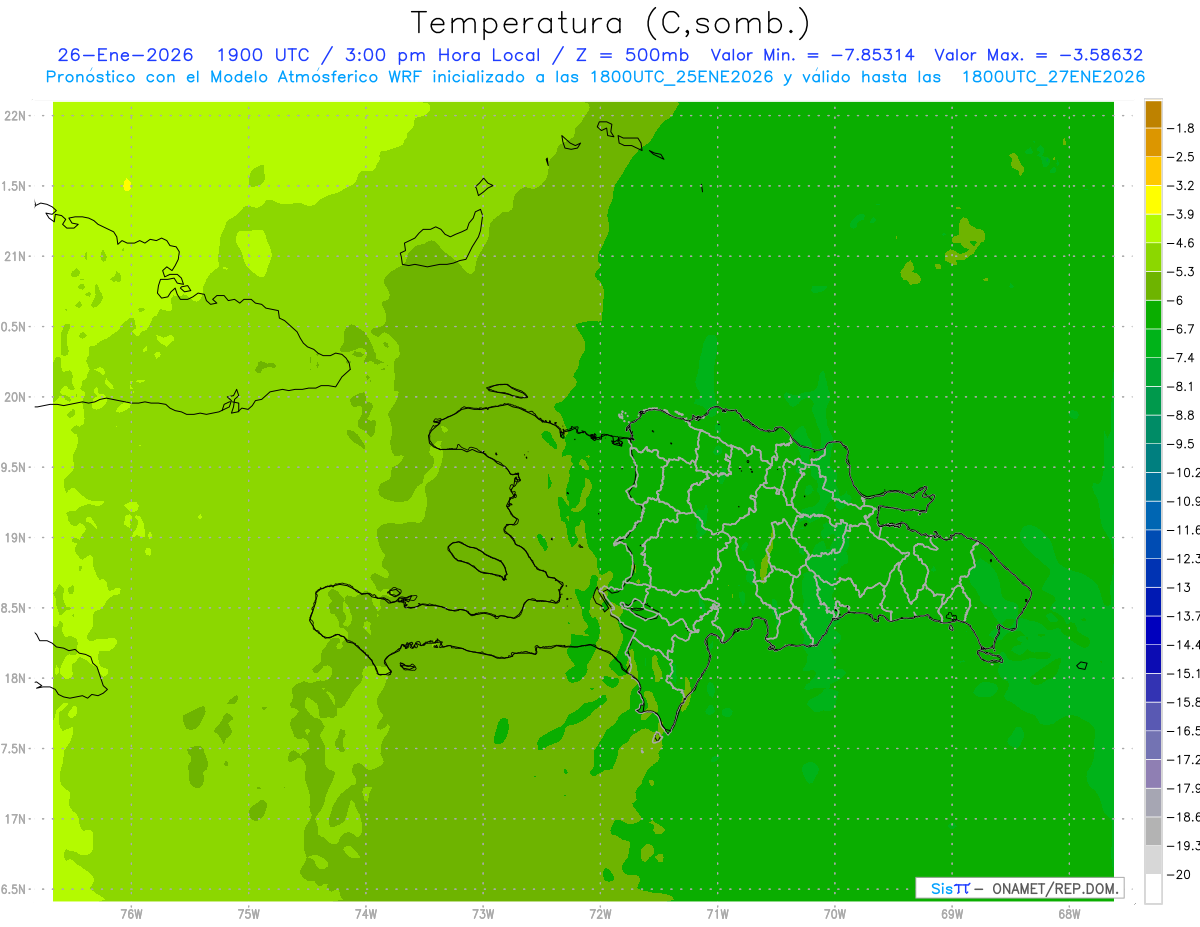1200x927 pixels.
Task: Click the '71W' longitude label
Action: pyautogui.click(x=717, y=914)
